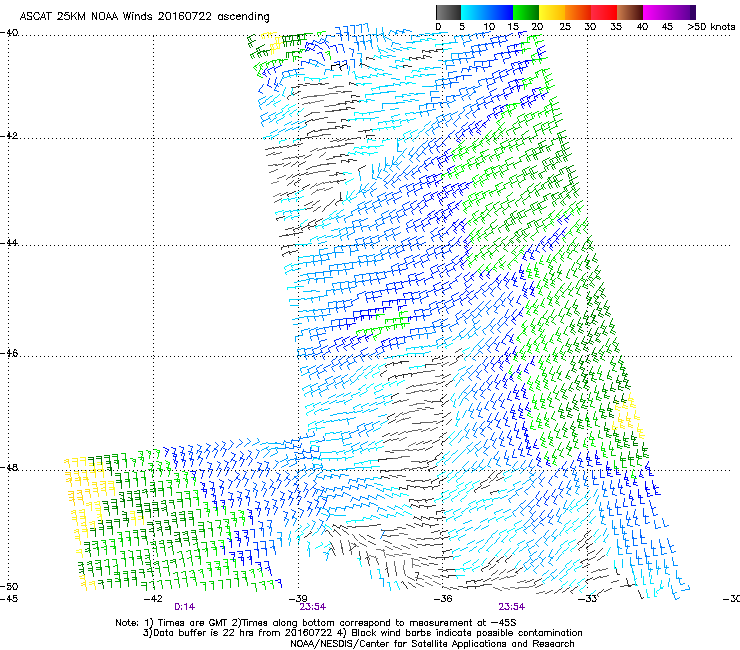Pick the magenta 40–45 knots legend swatch

click(x=656, y=12)
